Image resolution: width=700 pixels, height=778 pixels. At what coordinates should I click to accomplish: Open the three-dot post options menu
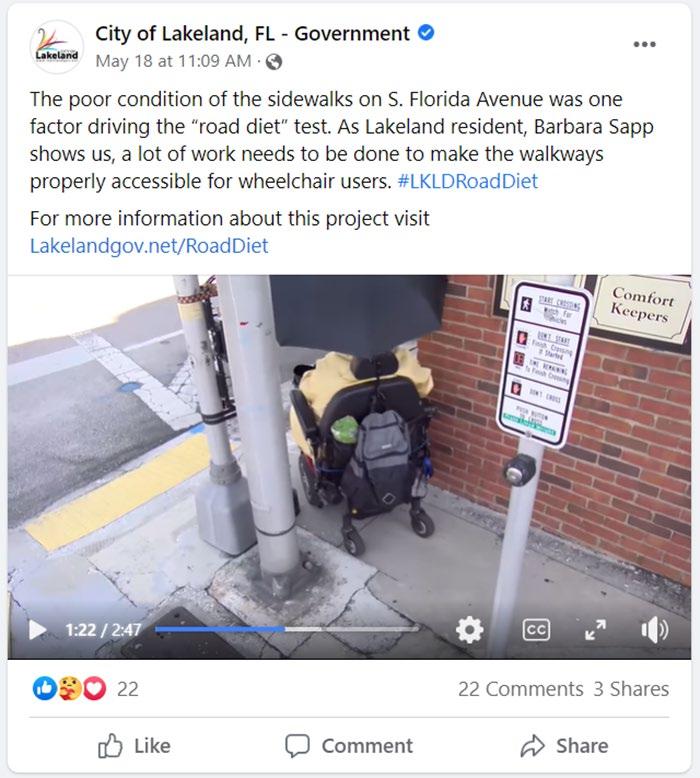tap(644, 44)
